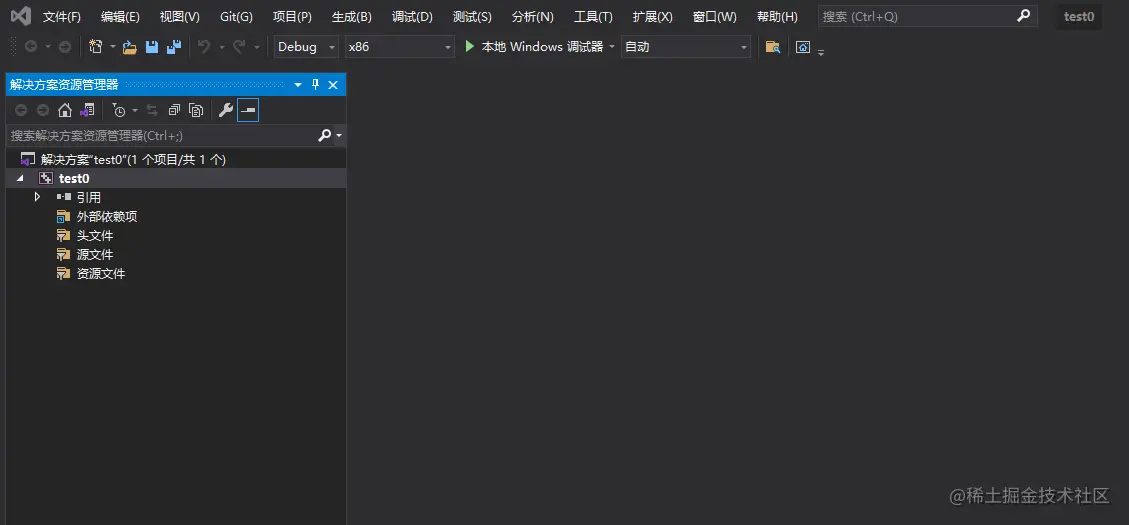Open the Debug configuration dropdown
The image size is (1129, 525).
coord(306,47)
